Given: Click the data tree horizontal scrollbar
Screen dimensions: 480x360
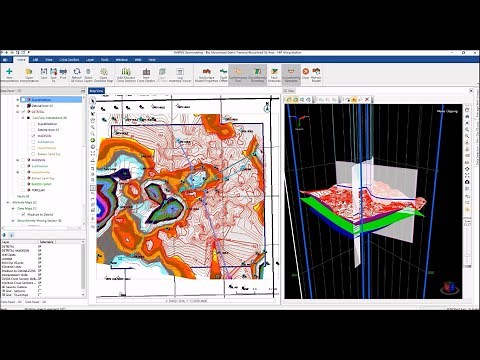Looking at the screenshot, I should 42,228.
